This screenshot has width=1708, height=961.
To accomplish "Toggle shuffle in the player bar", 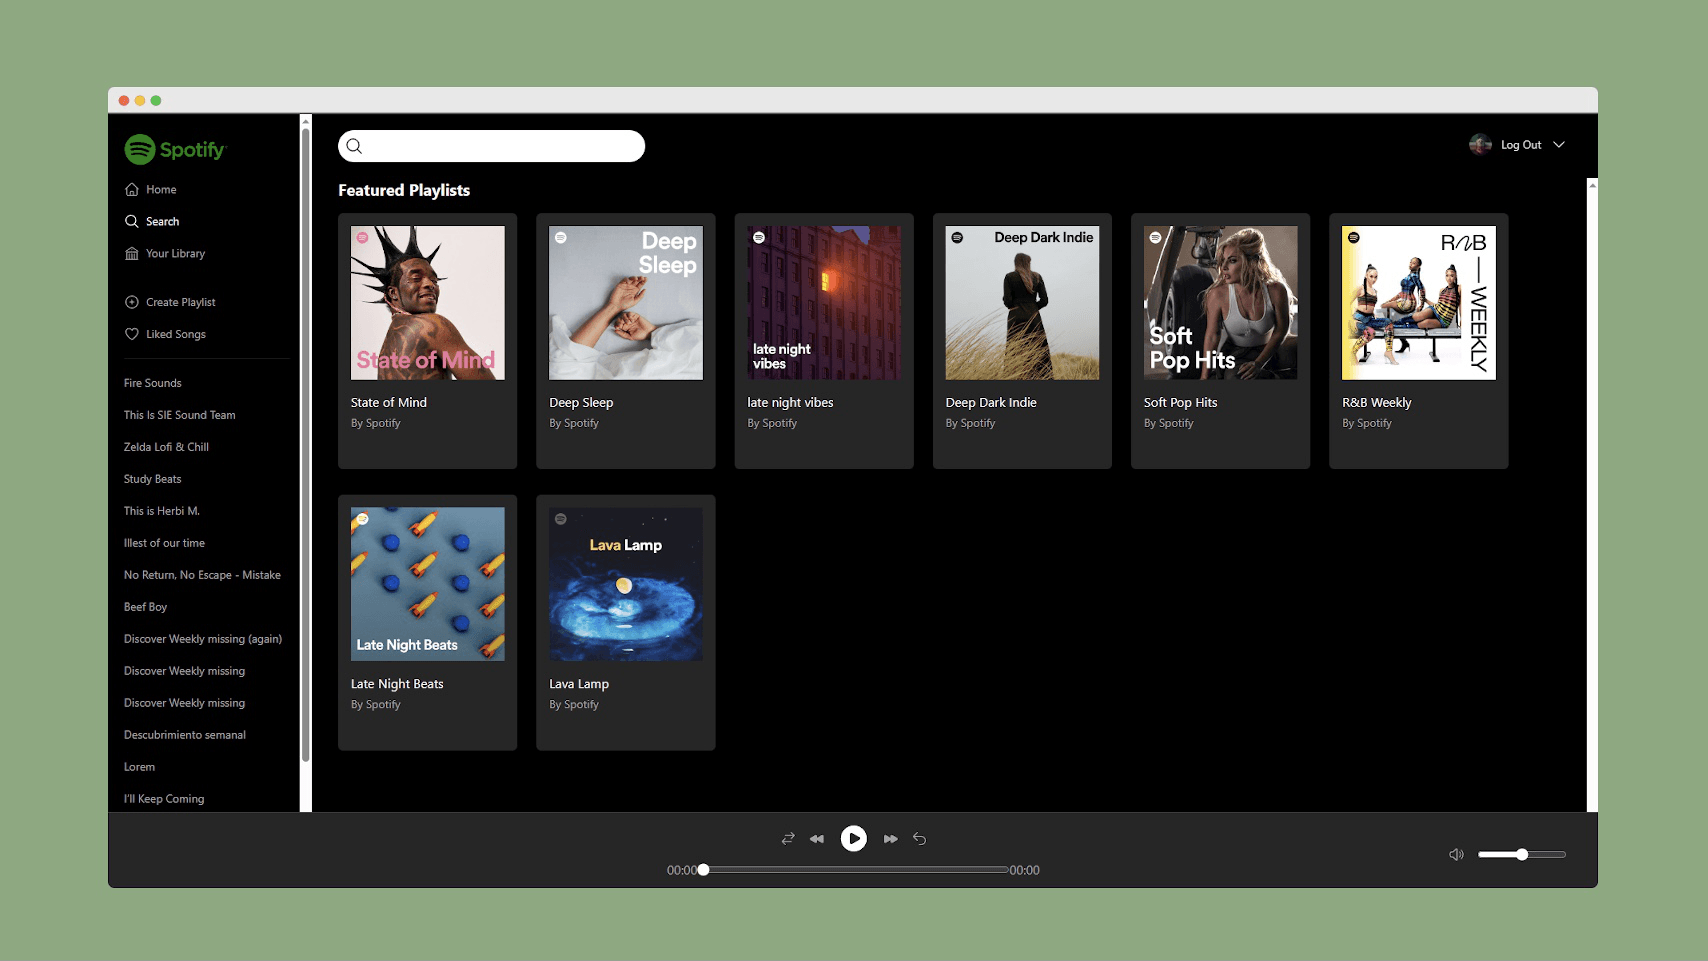I will coord(788,839).
